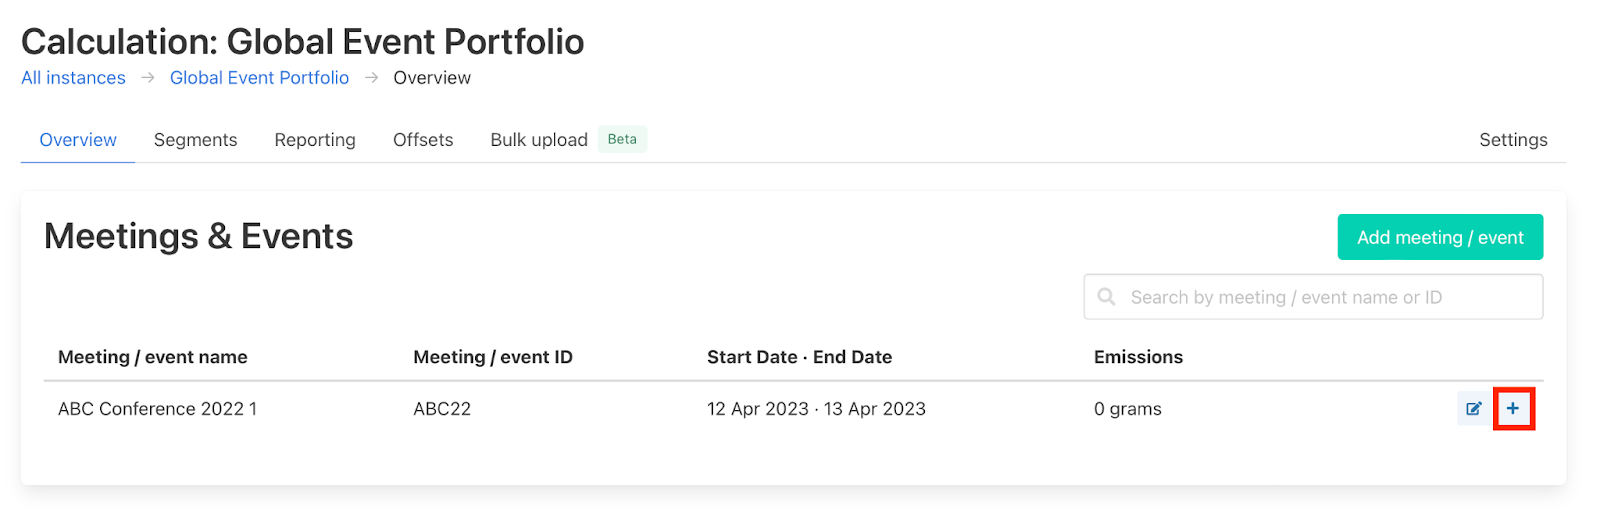Click the Emissions column header
This screenshot has width=1600, height=524.
tap(1138, 357)
